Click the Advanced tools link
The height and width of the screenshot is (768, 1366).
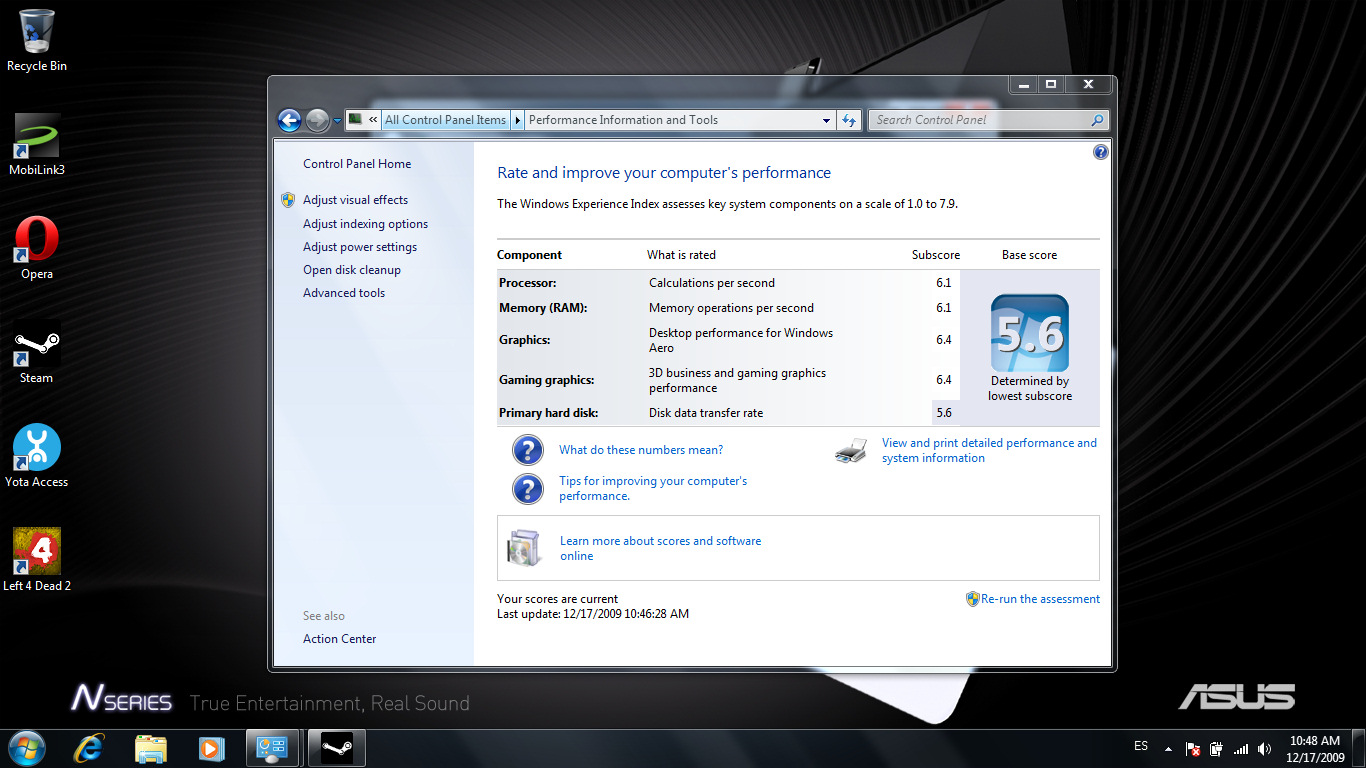pyautogui.click(x=344, y=293)
